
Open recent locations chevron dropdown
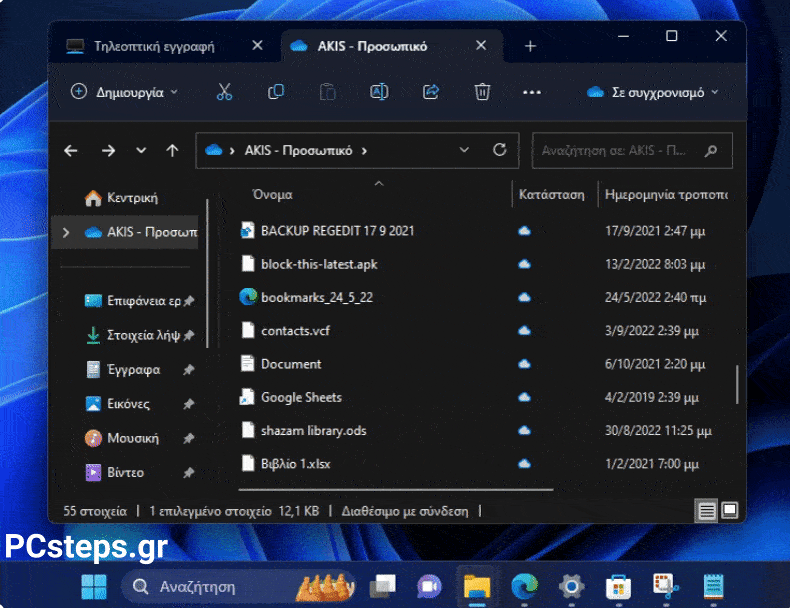click(x=141, y=150)
